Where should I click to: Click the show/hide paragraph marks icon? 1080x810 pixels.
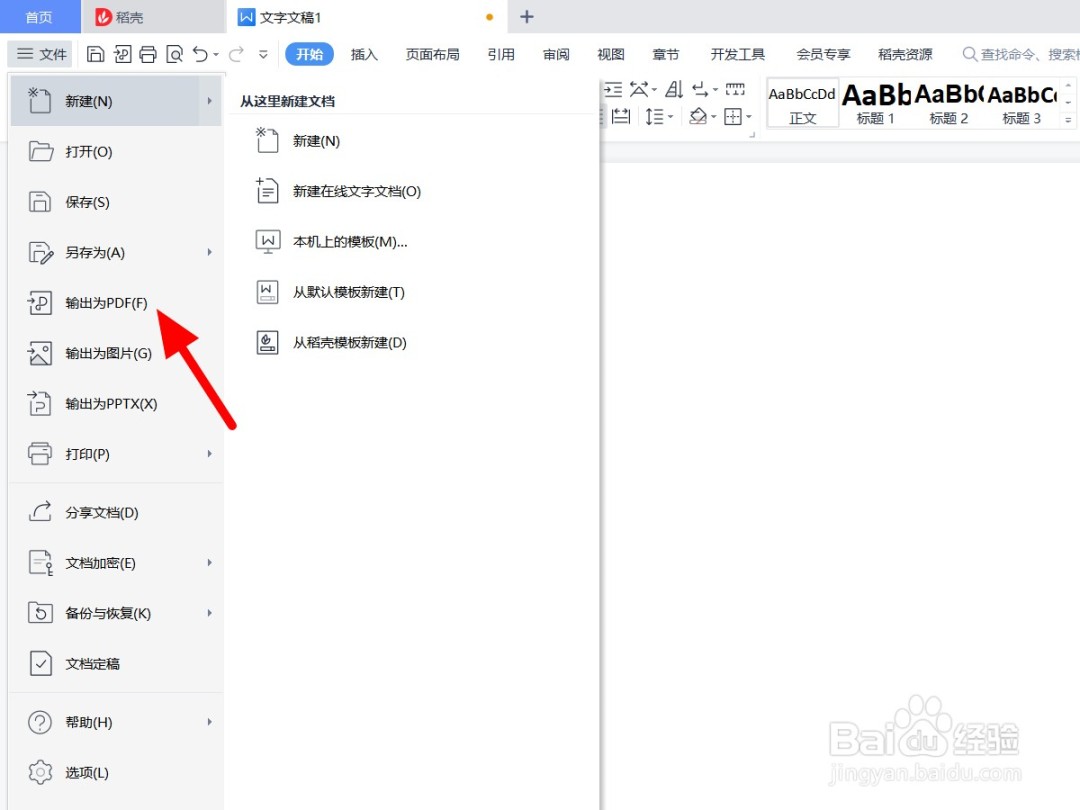700,90
